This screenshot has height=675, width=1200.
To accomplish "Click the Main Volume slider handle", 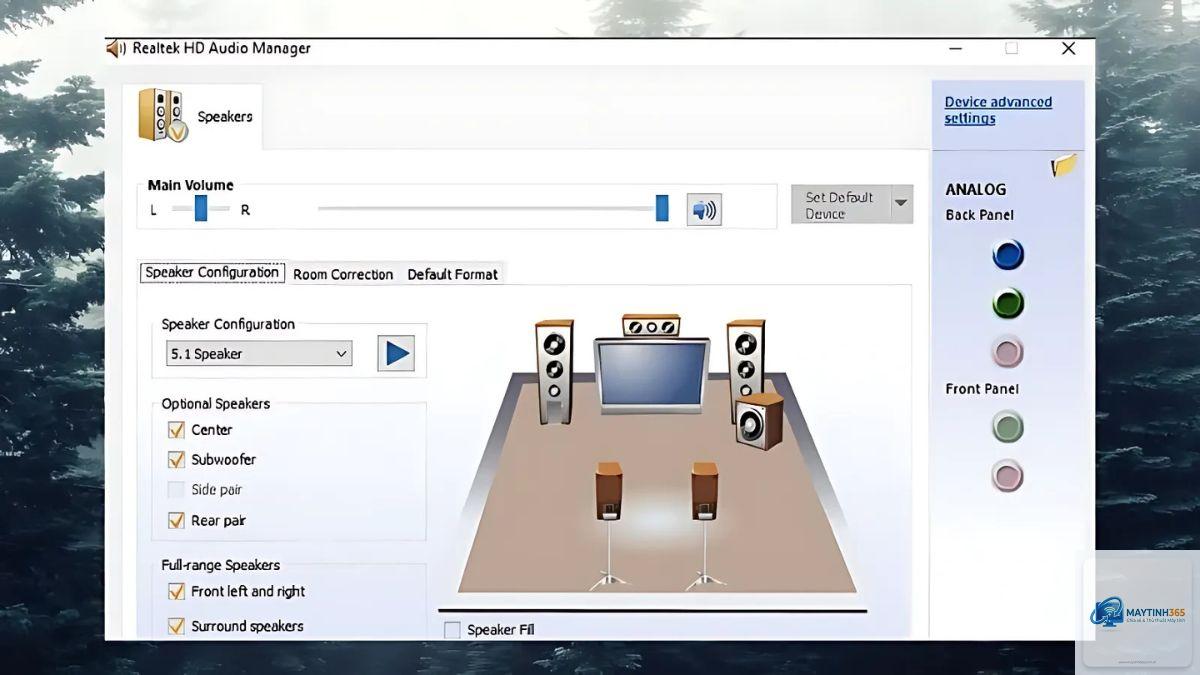I will click(662, 208).
